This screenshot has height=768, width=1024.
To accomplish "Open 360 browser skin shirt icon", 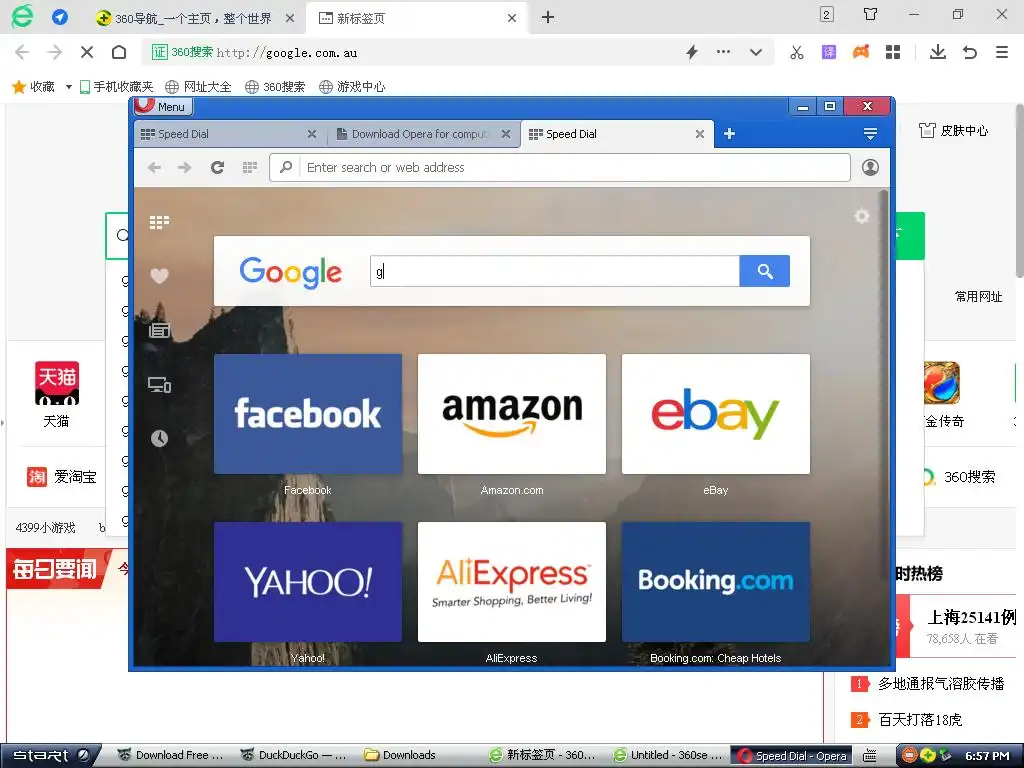I will [x=871, y=14].
